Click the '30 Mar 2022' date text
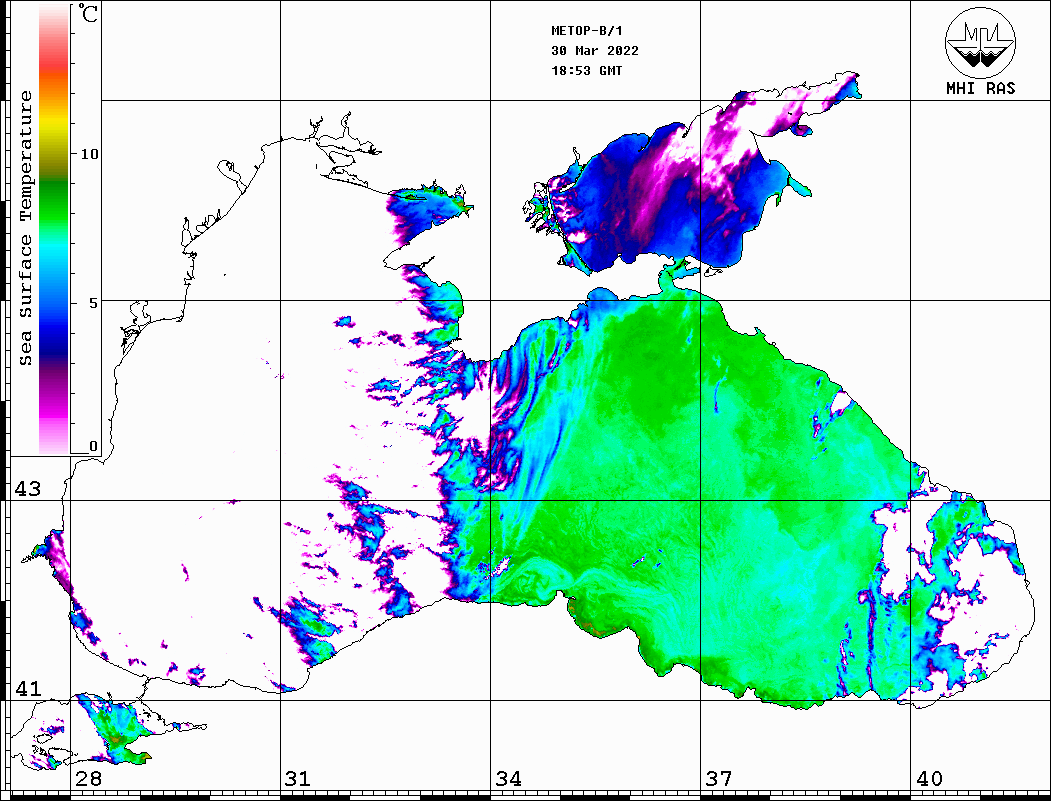This screenshot has height=801, width=1051. (x=595, y=51)
